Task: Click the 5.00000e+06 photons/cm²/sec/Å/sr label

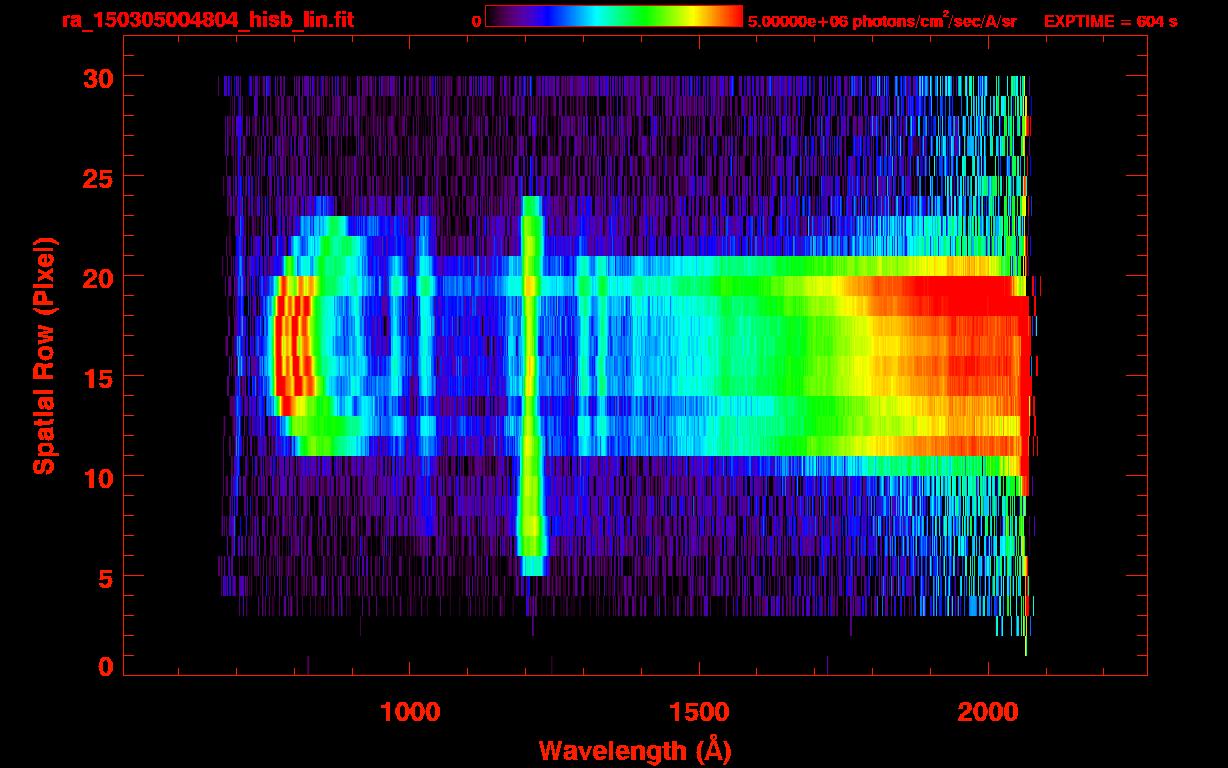Action: click(x=882, y=19)
